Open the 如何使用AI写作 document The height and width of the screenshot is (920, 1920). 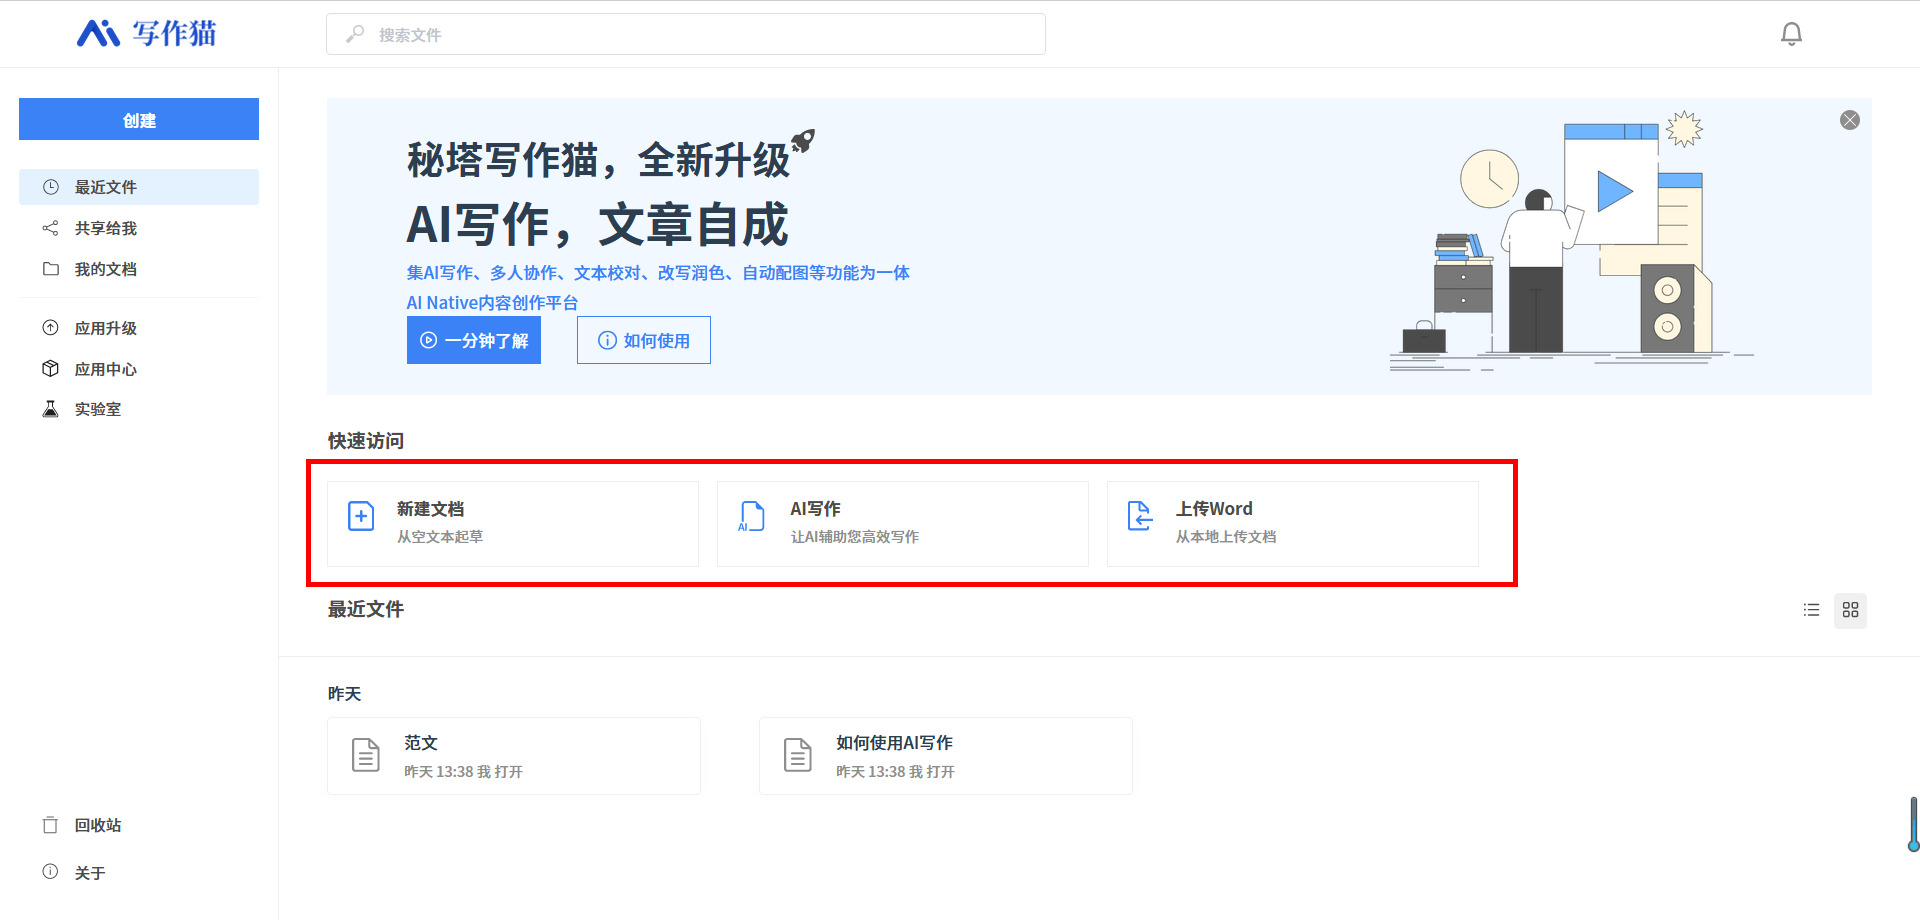pos(946,756)
